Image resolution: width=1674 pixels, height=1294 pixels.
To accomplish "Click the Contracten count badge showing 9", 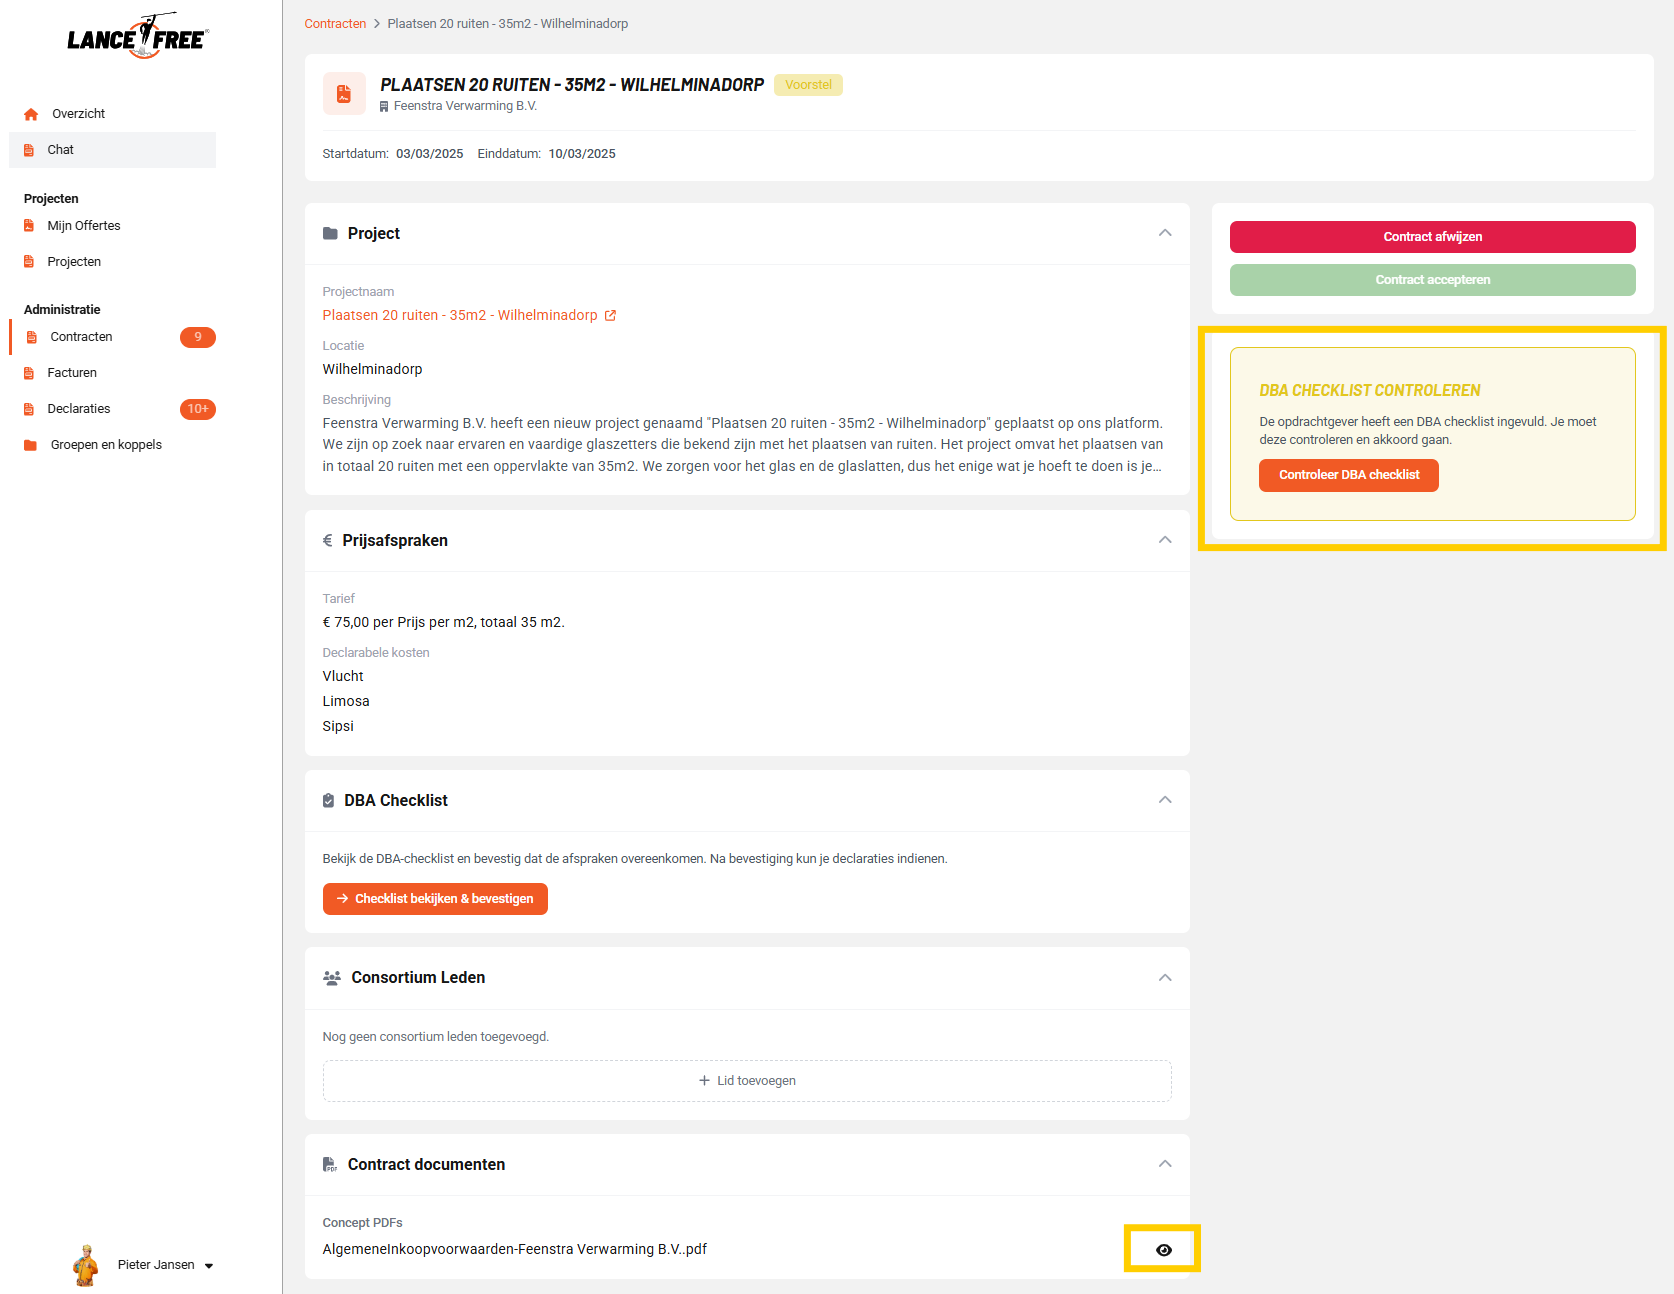I will click(x=198, y=337).
